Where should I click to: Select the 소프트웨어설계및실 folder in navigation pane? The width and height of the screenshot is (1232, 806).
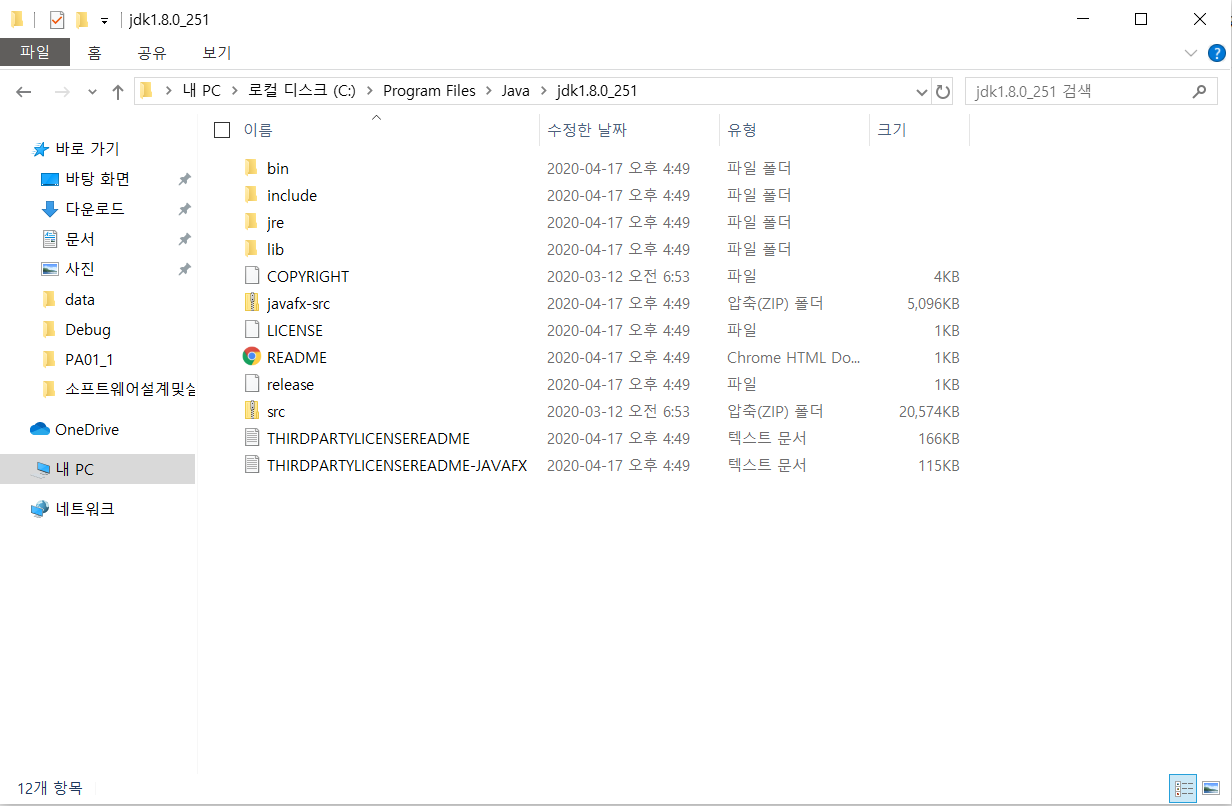[130, 389]
